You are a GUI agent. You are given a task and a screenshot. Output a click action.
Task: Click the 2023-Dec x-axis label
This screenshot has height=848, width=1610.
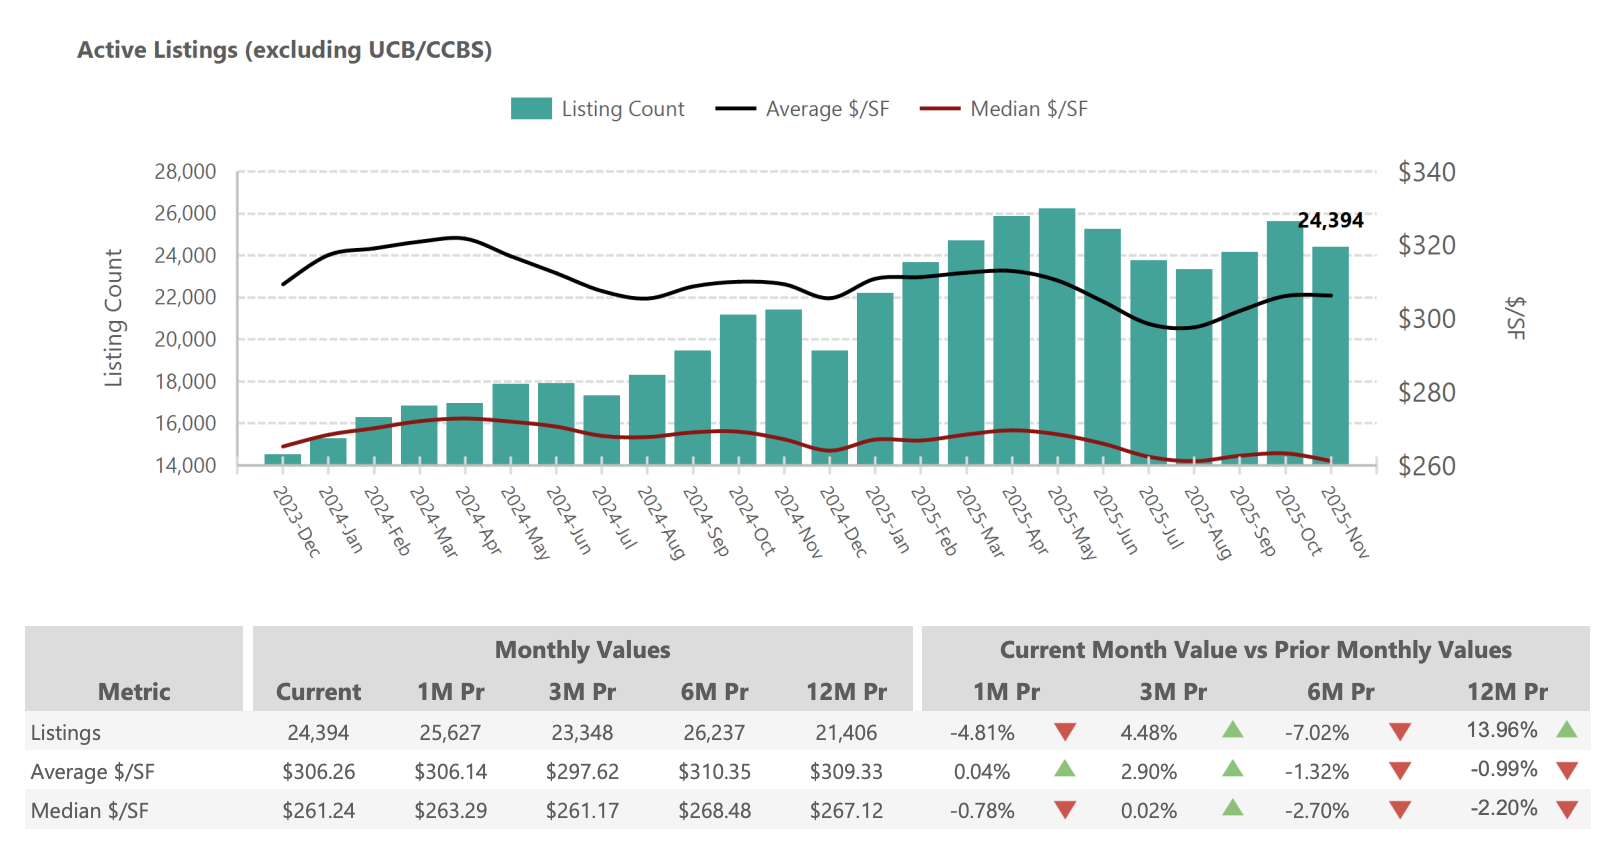pyautogui.click(x=297, y=522)
